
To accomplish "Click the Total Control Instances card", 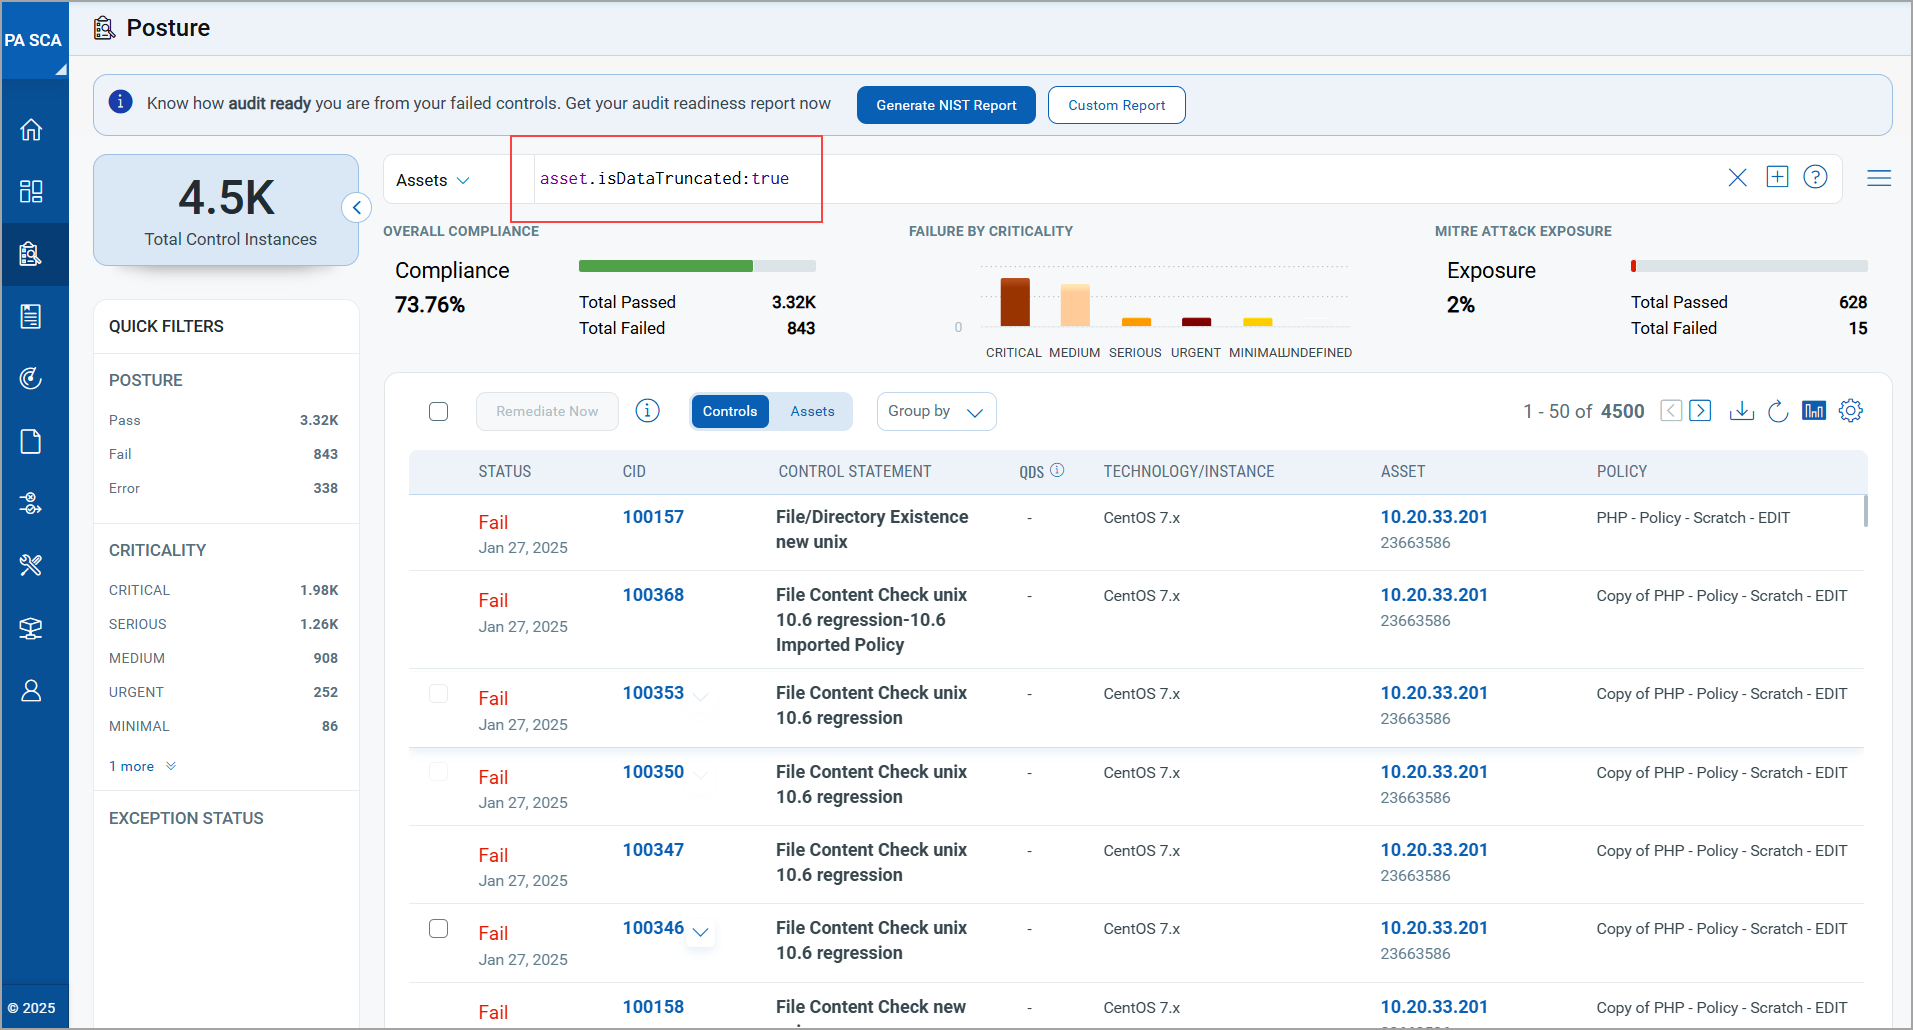I will tap(226, 210).
